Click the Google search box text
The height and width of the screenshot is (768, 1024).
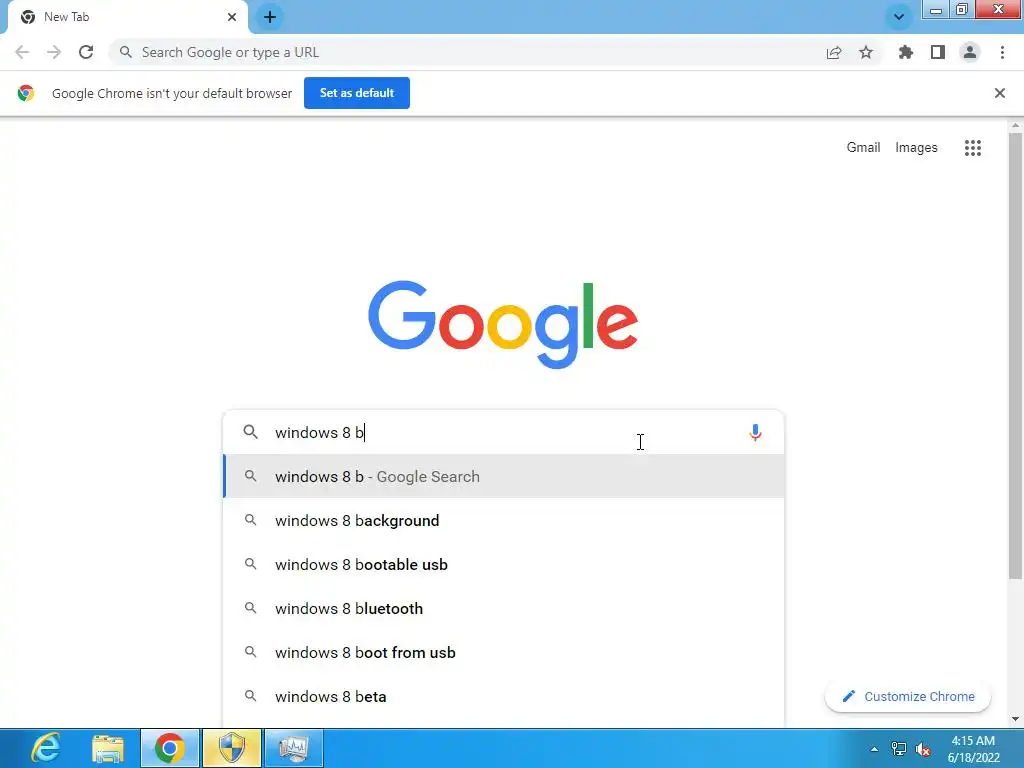pyautogui.click(x=319, y=432)
